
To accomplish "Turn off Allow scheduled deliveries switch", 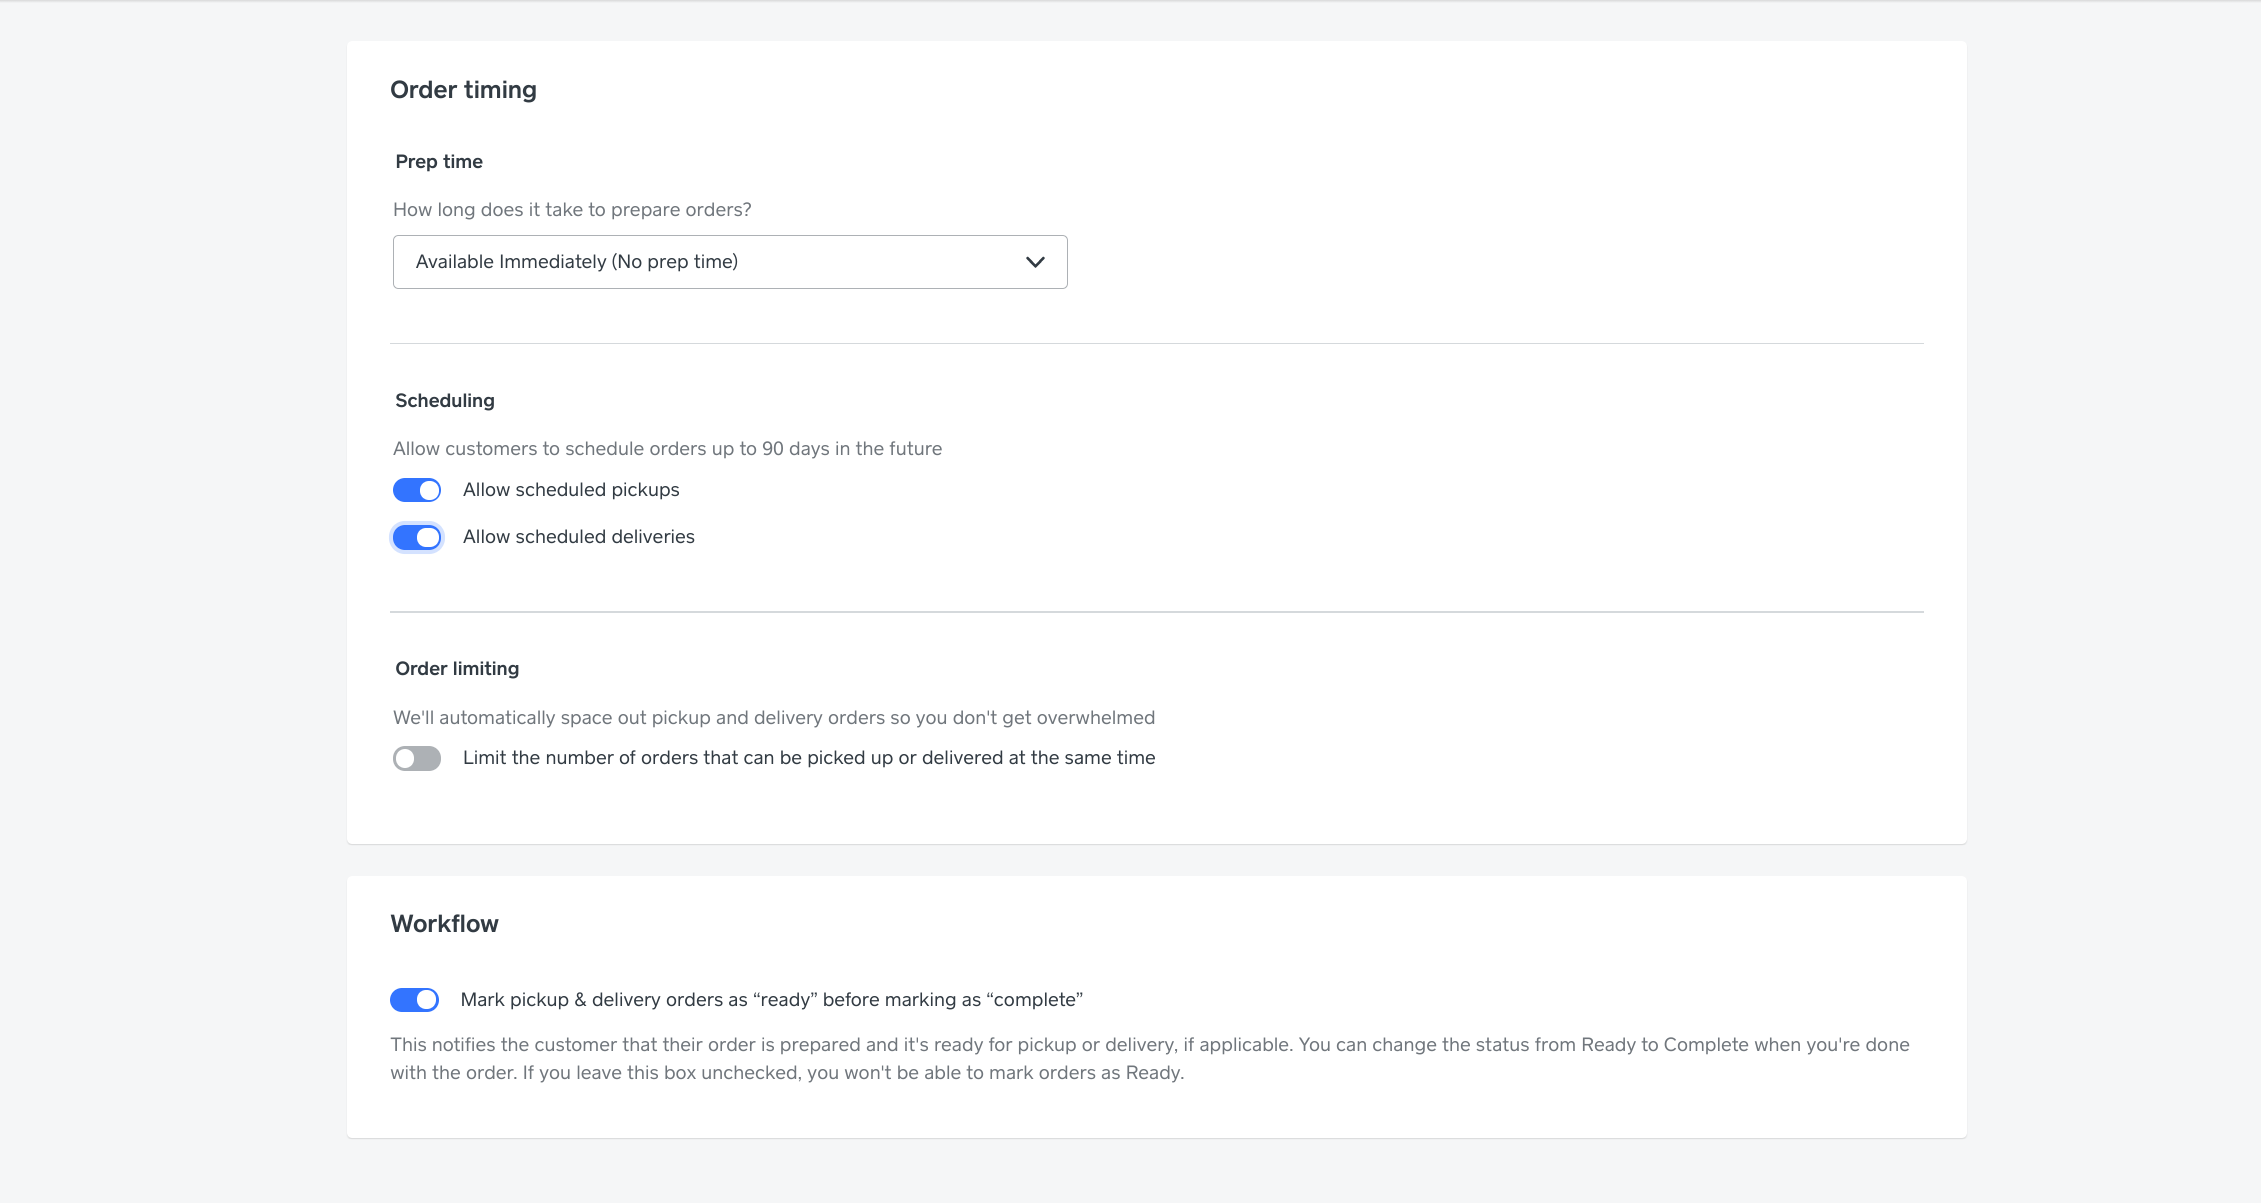I will coord(417,537).
